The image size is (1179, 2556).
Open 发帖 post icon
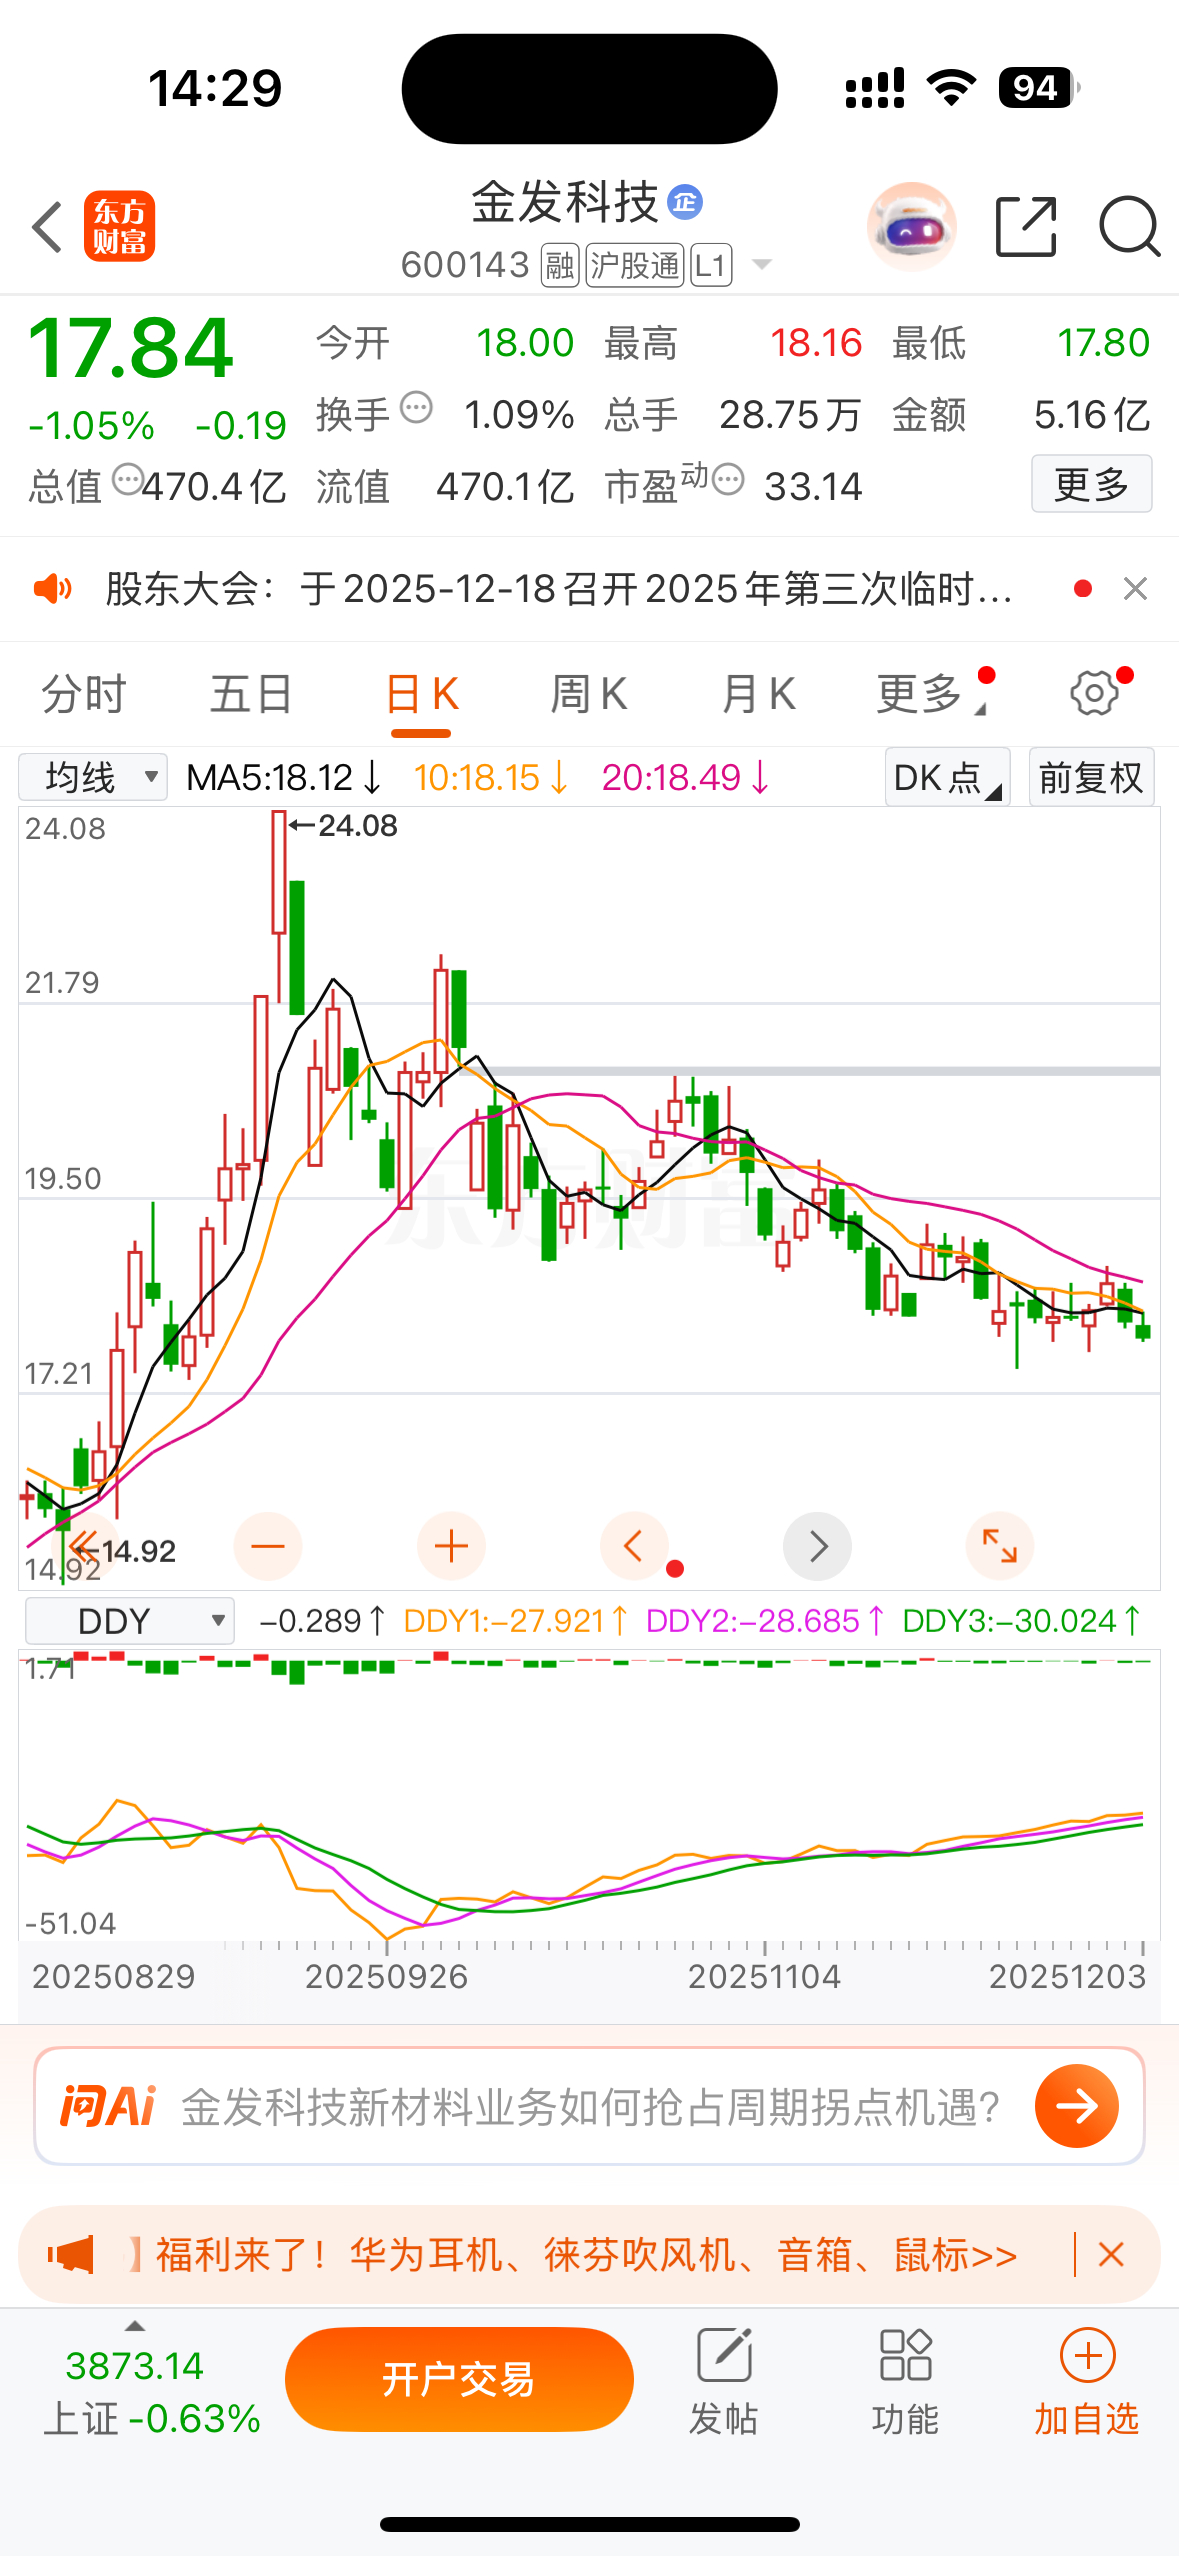coord(724,2355)
